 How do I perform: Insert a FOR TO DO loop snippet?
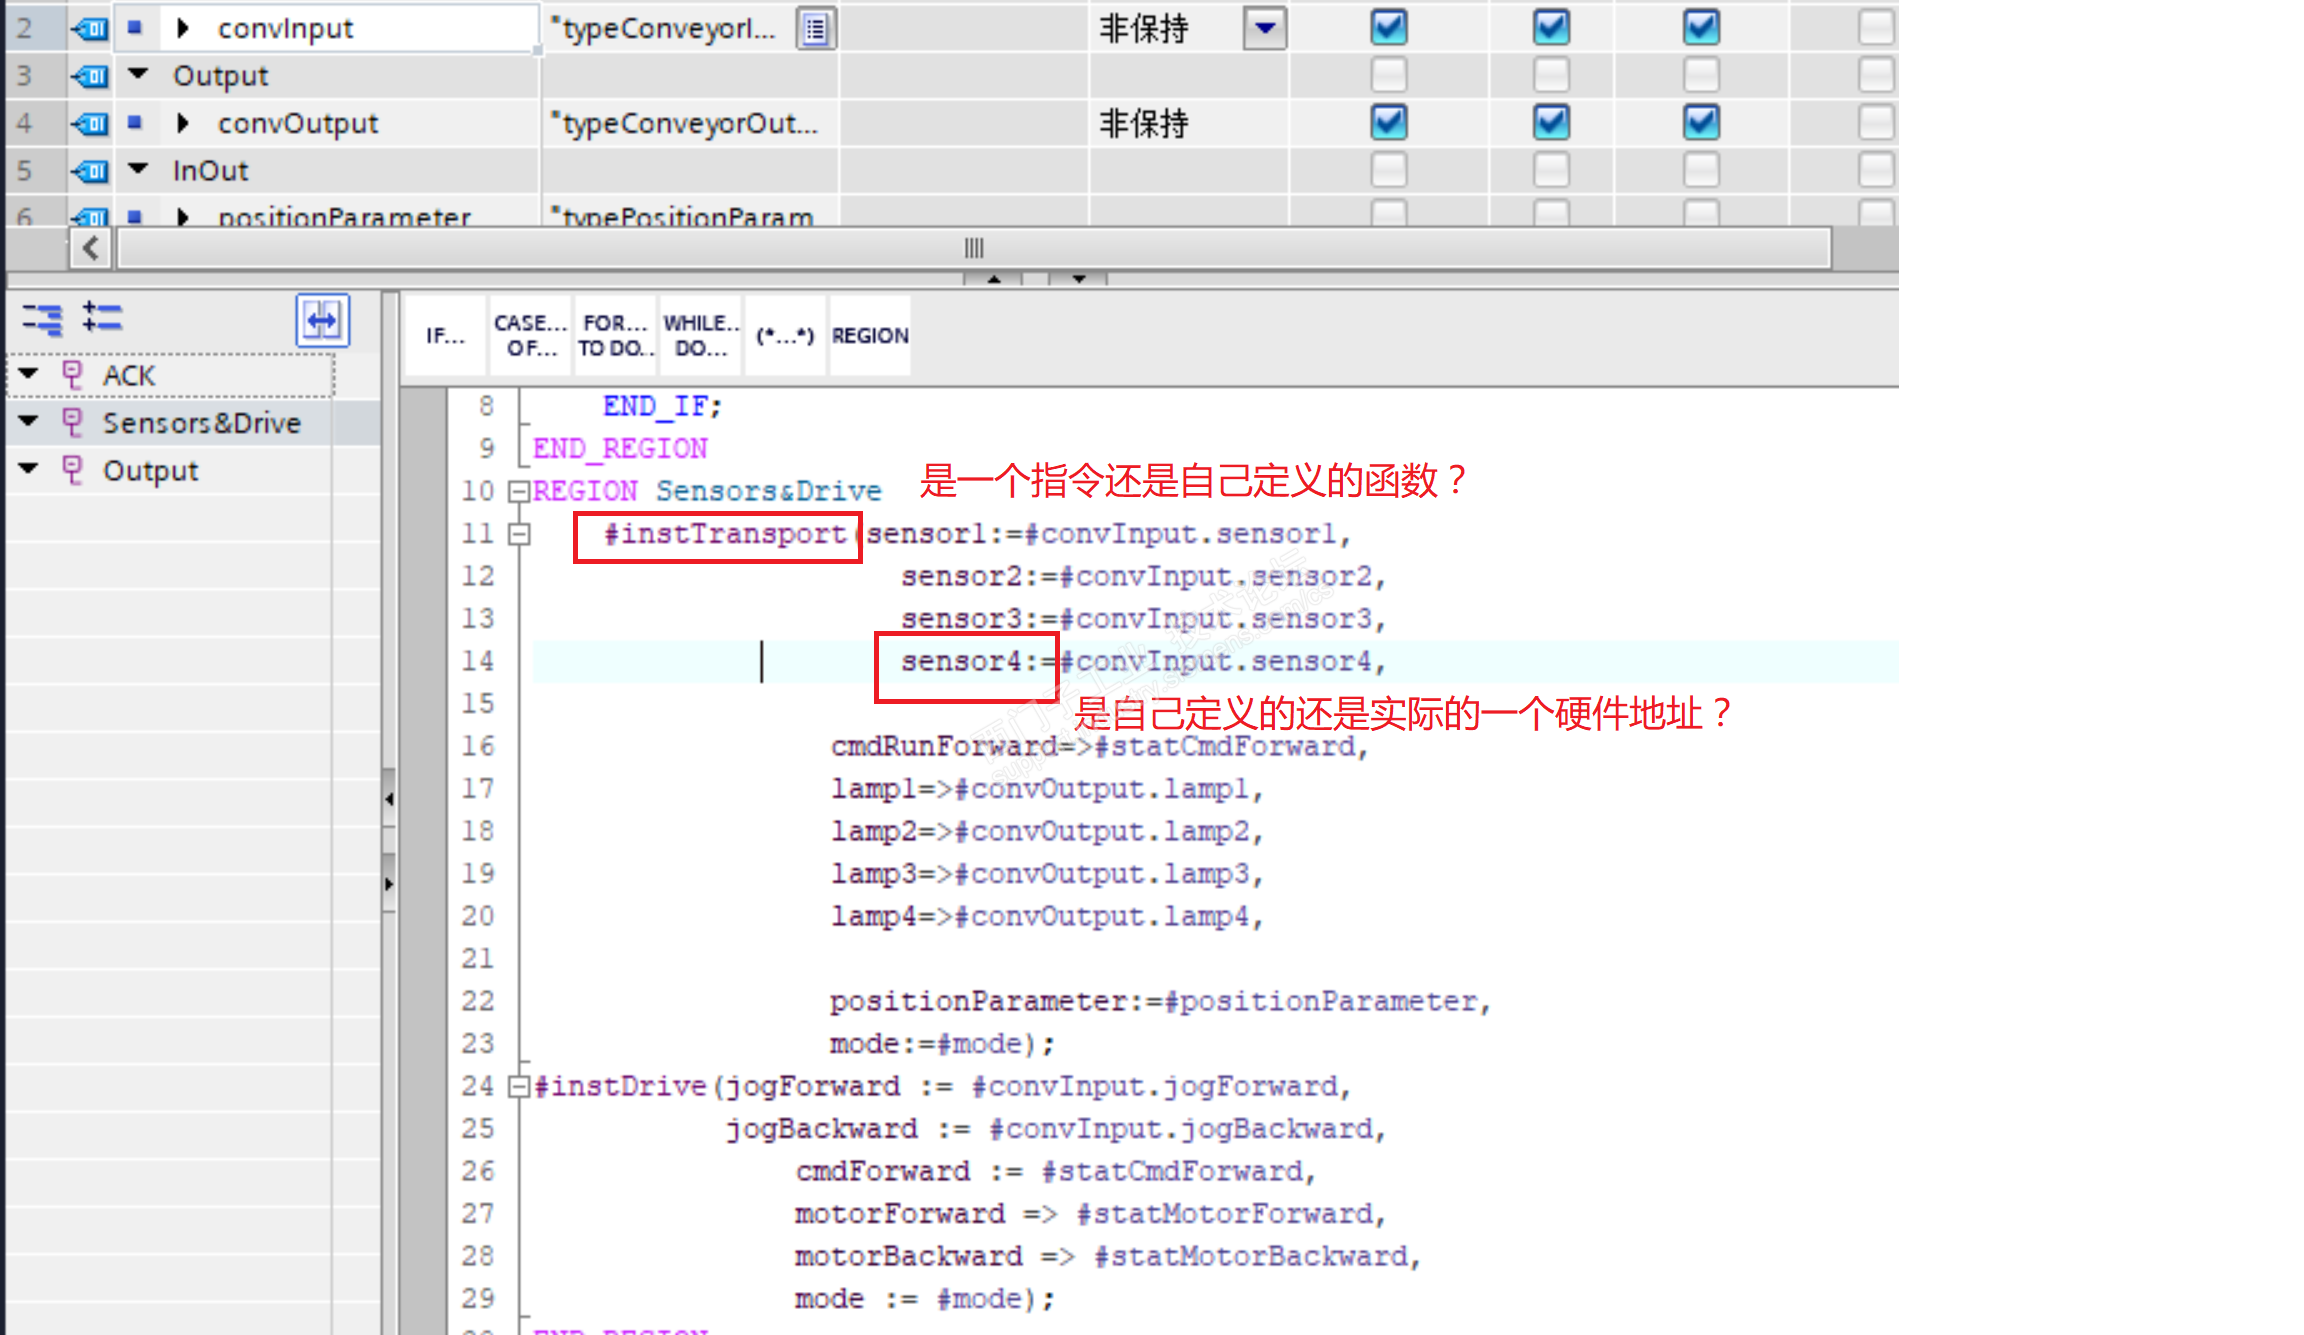[615, 335]
